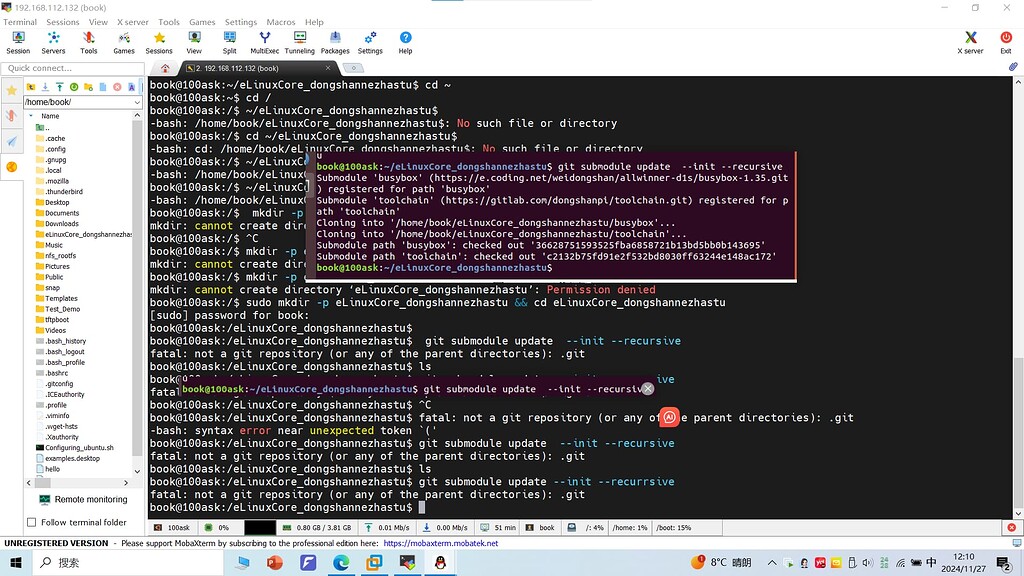
Task: Toggle the Follow terminal folder checkbox
Action: 32,521
